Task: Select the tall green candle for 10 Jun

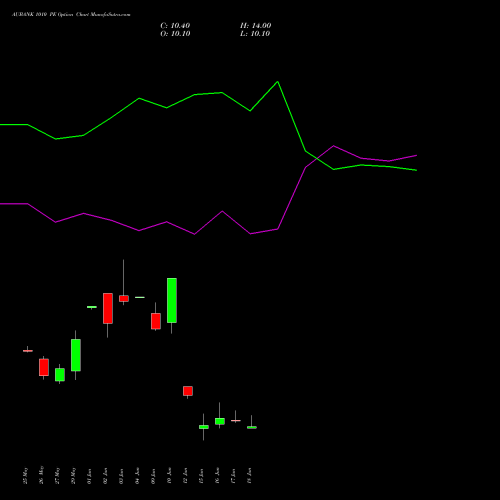Action: click(x=172, y=300)
